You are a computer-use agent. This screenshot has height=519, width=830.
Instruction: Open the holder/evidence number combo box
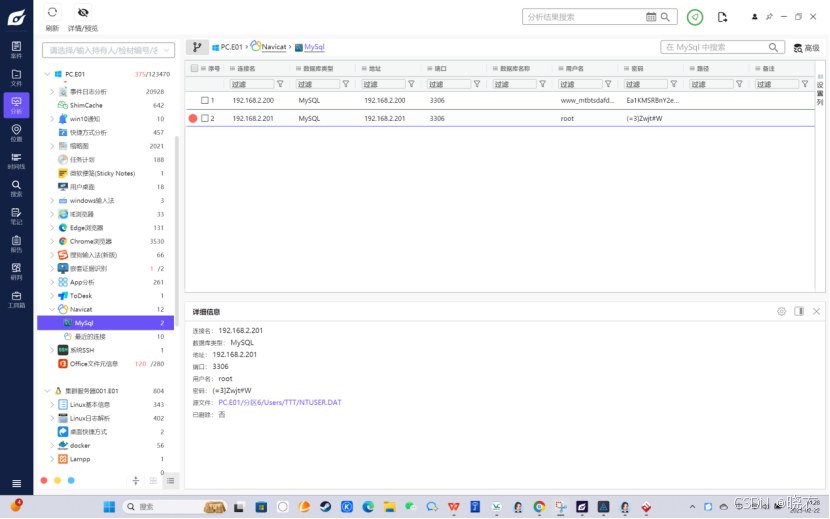(109, 50)
